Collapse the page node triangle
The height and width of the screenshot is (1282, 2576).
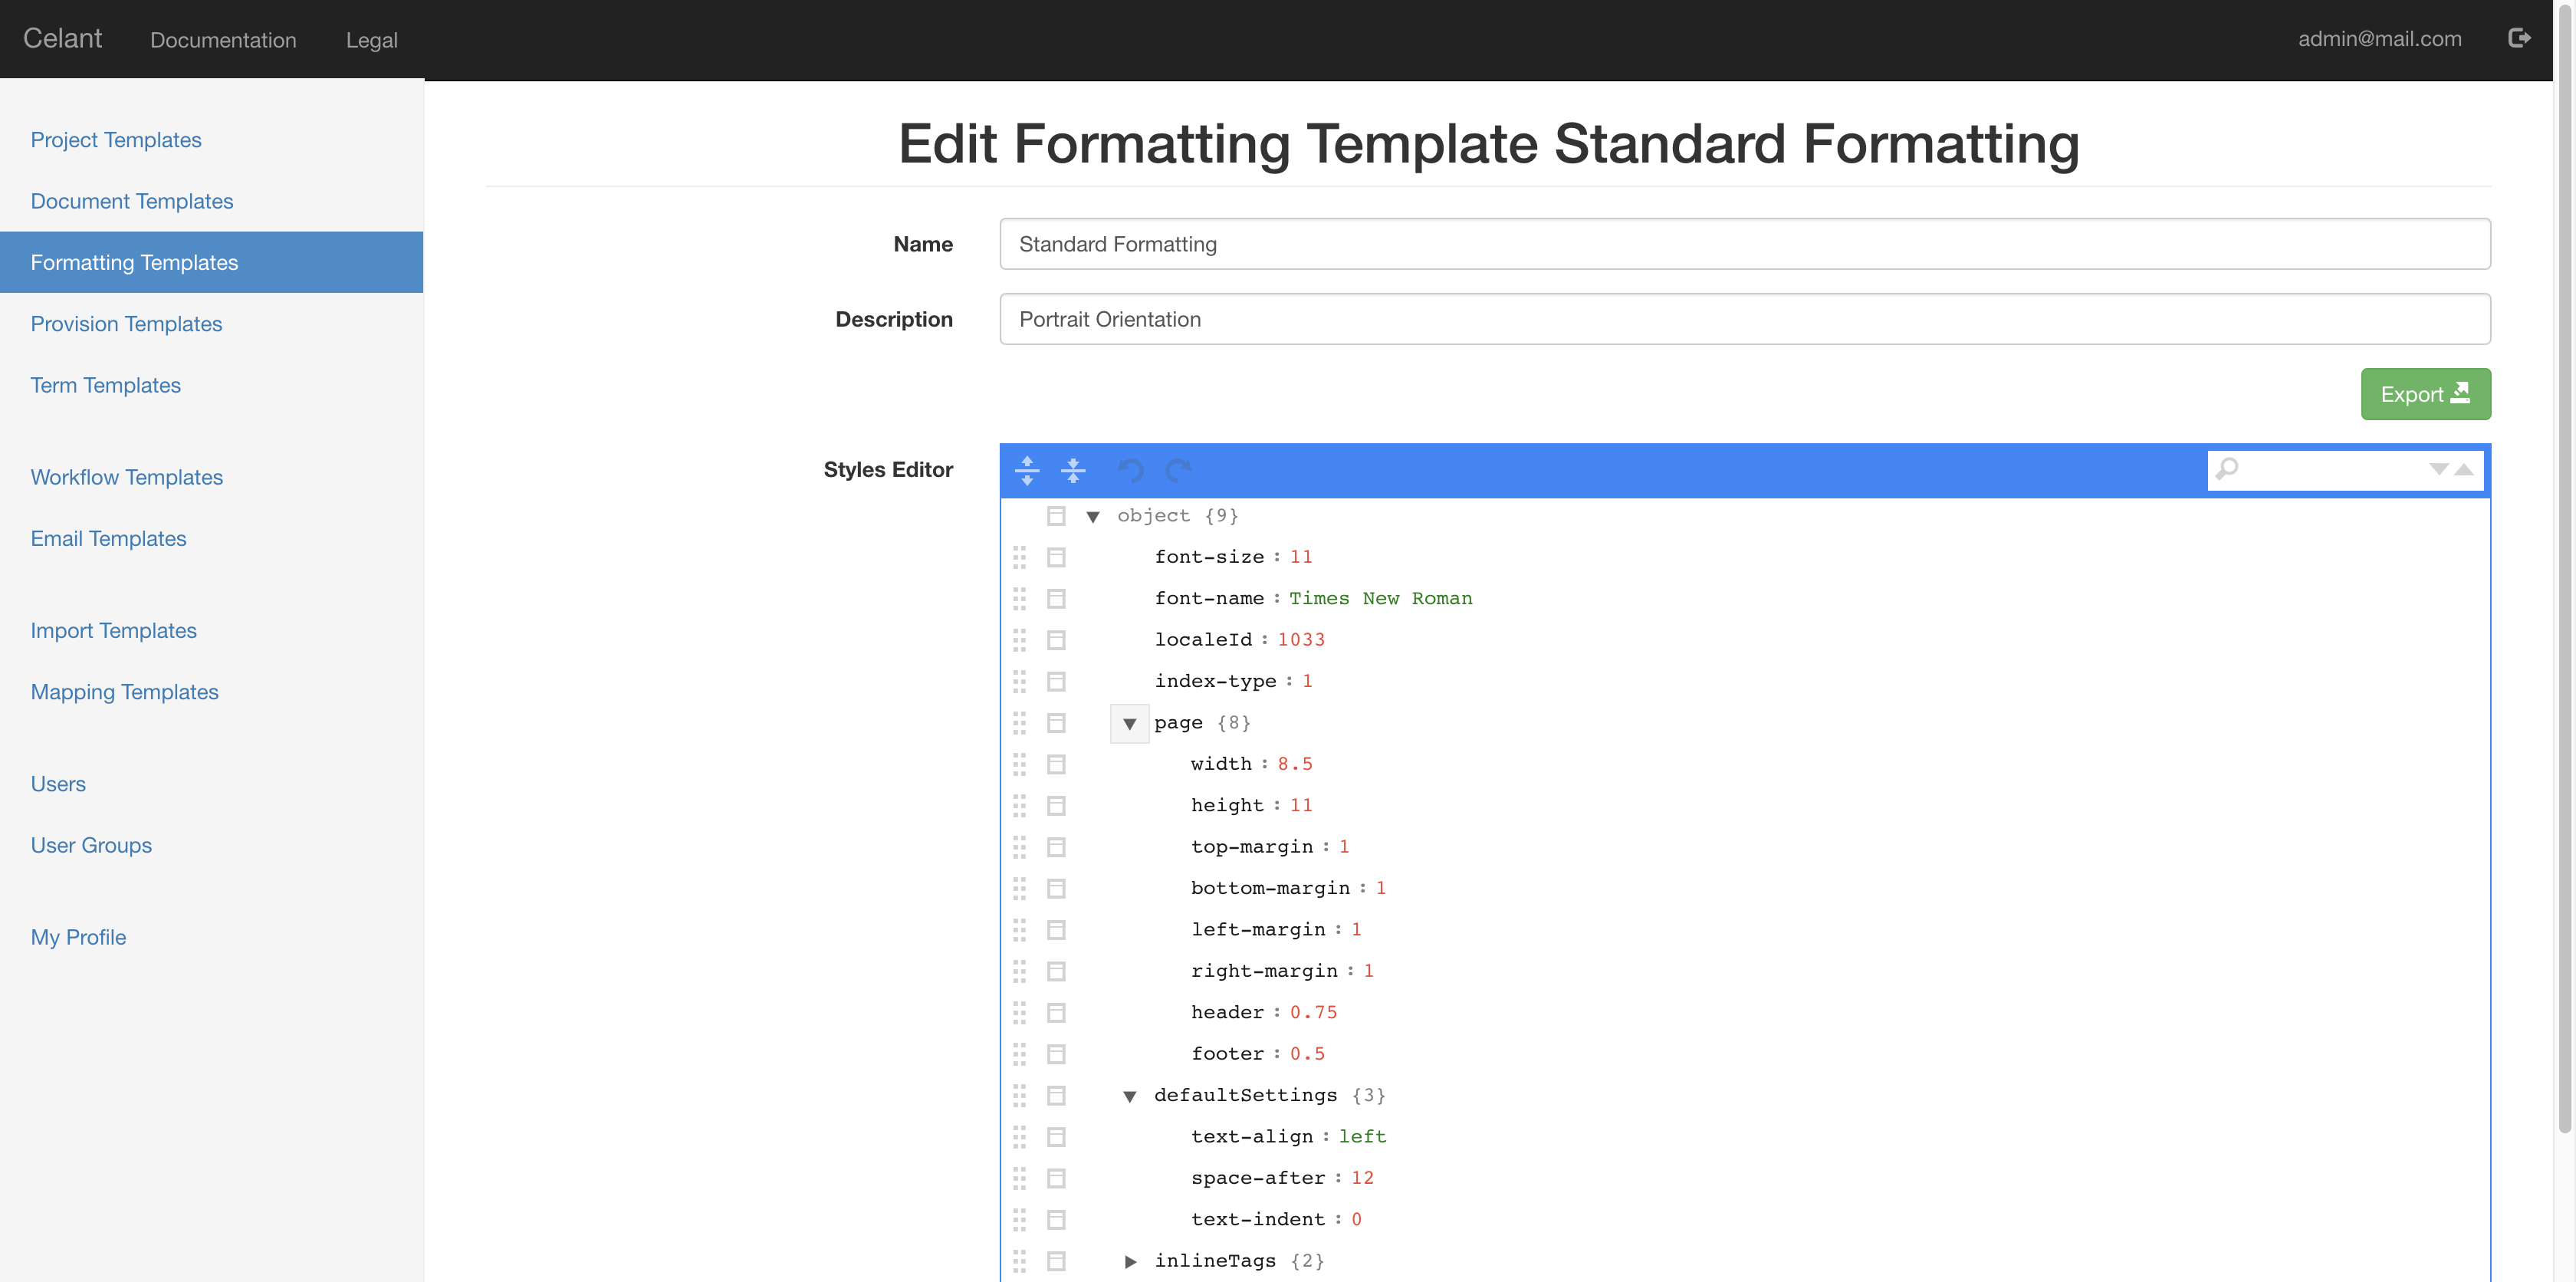1129,723
